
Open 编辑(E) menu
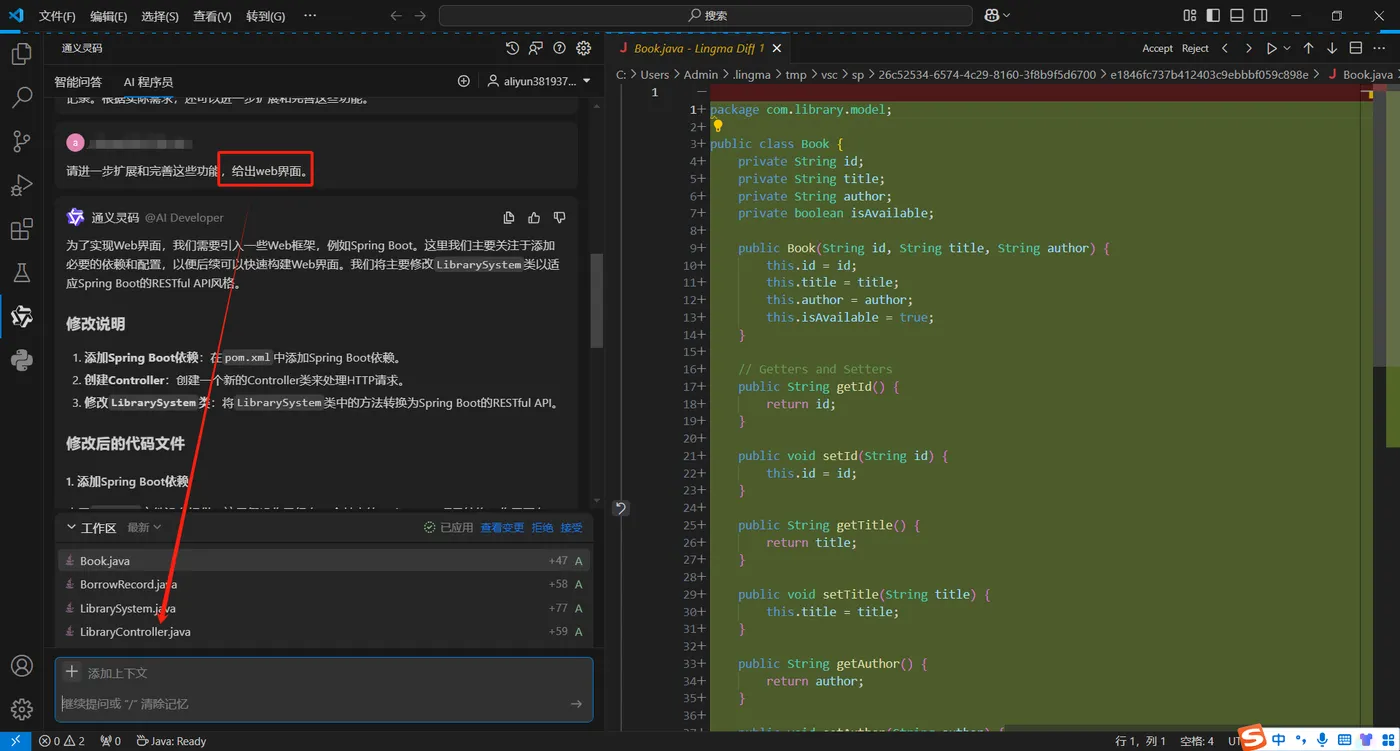(108, 16)
